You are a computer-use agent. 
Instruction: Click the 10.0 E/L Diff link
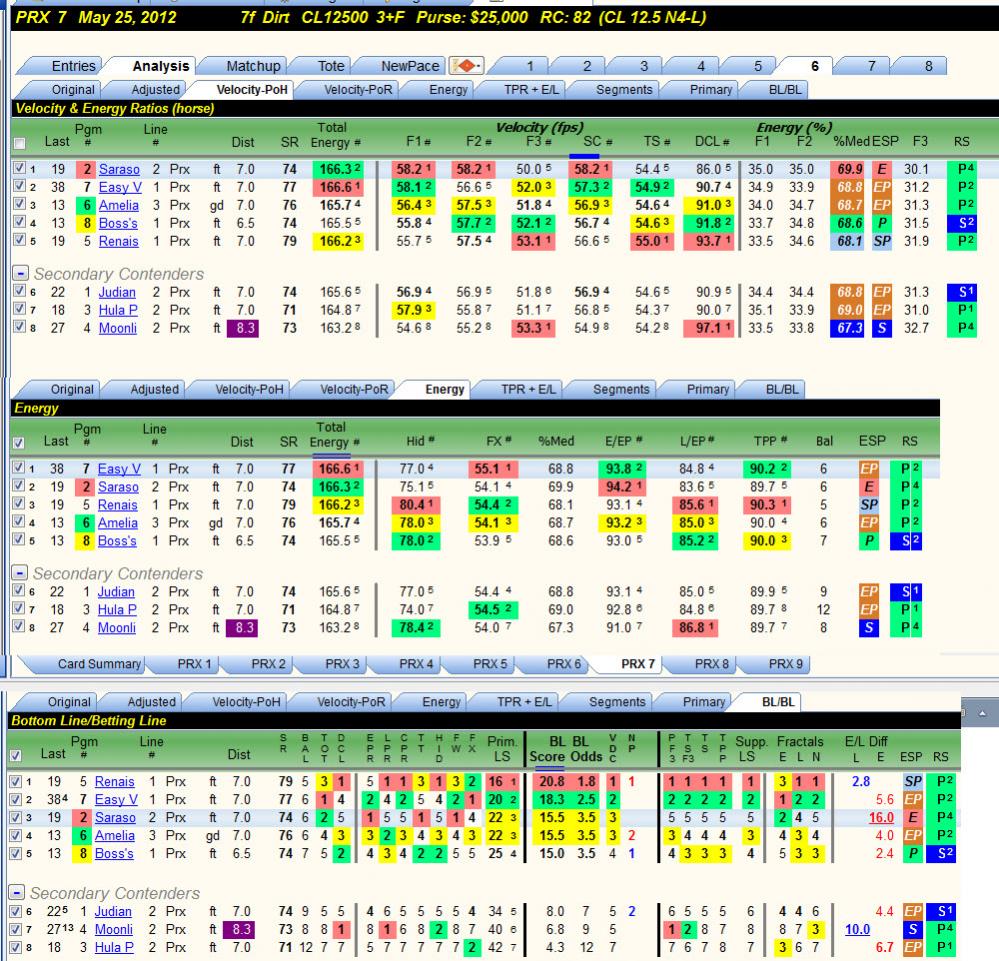click(x=858, y=929)
